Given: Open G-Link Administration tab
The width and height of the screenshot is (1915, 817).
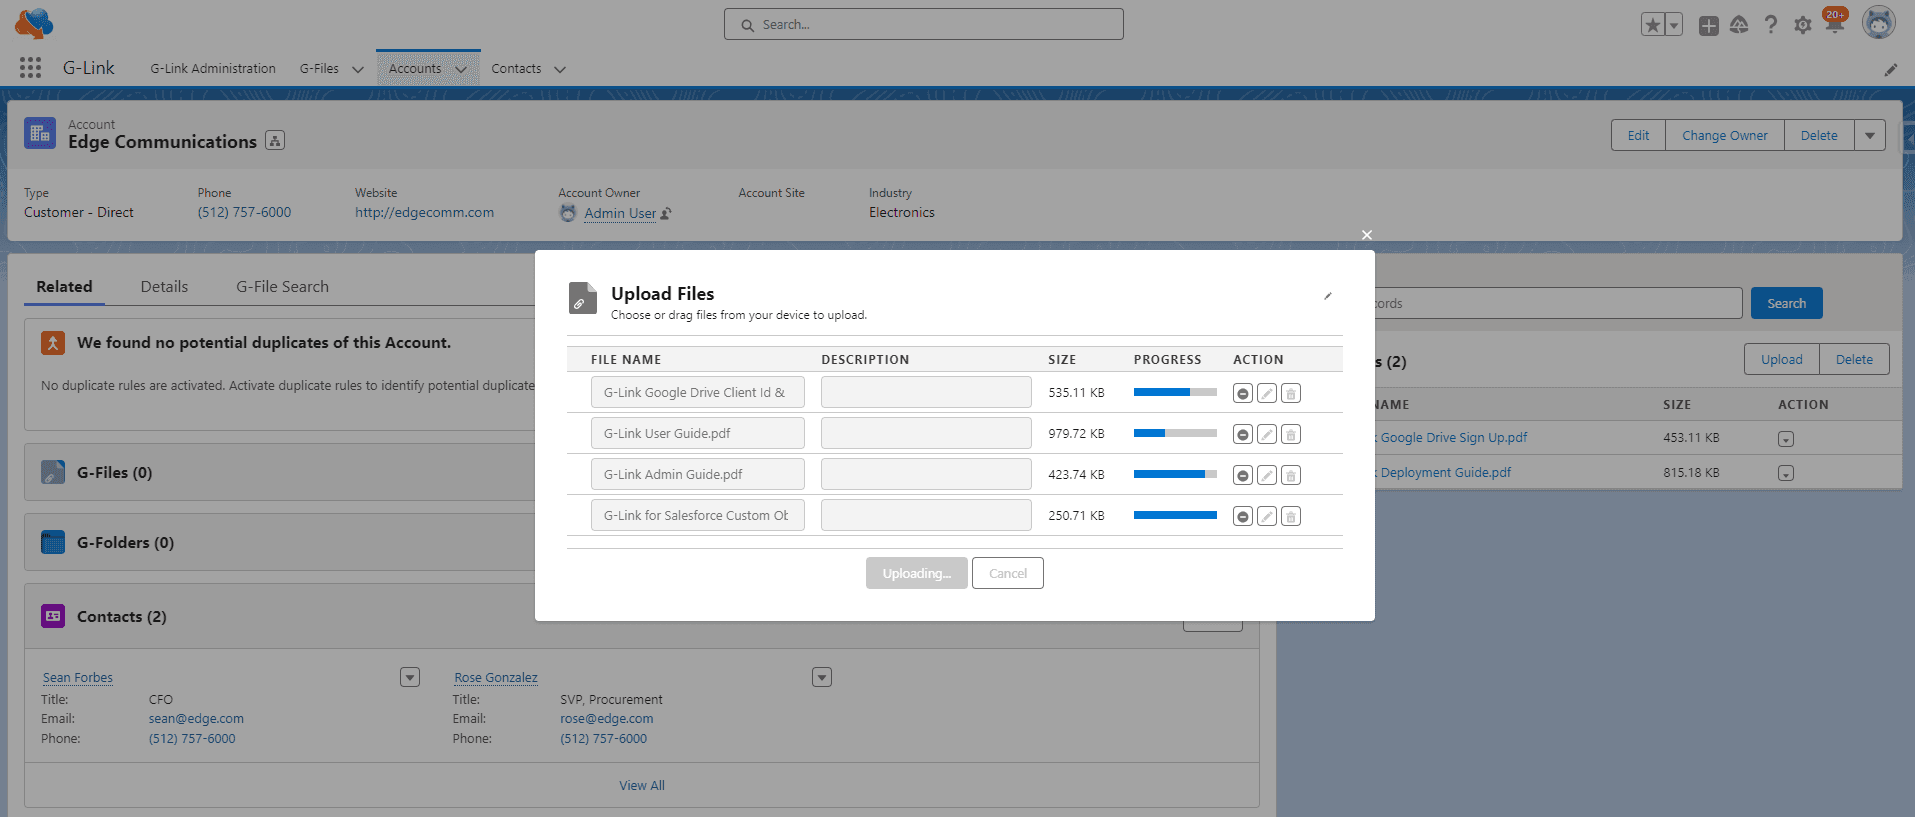Looking at the screenshot, I should [x=213, y=69].
